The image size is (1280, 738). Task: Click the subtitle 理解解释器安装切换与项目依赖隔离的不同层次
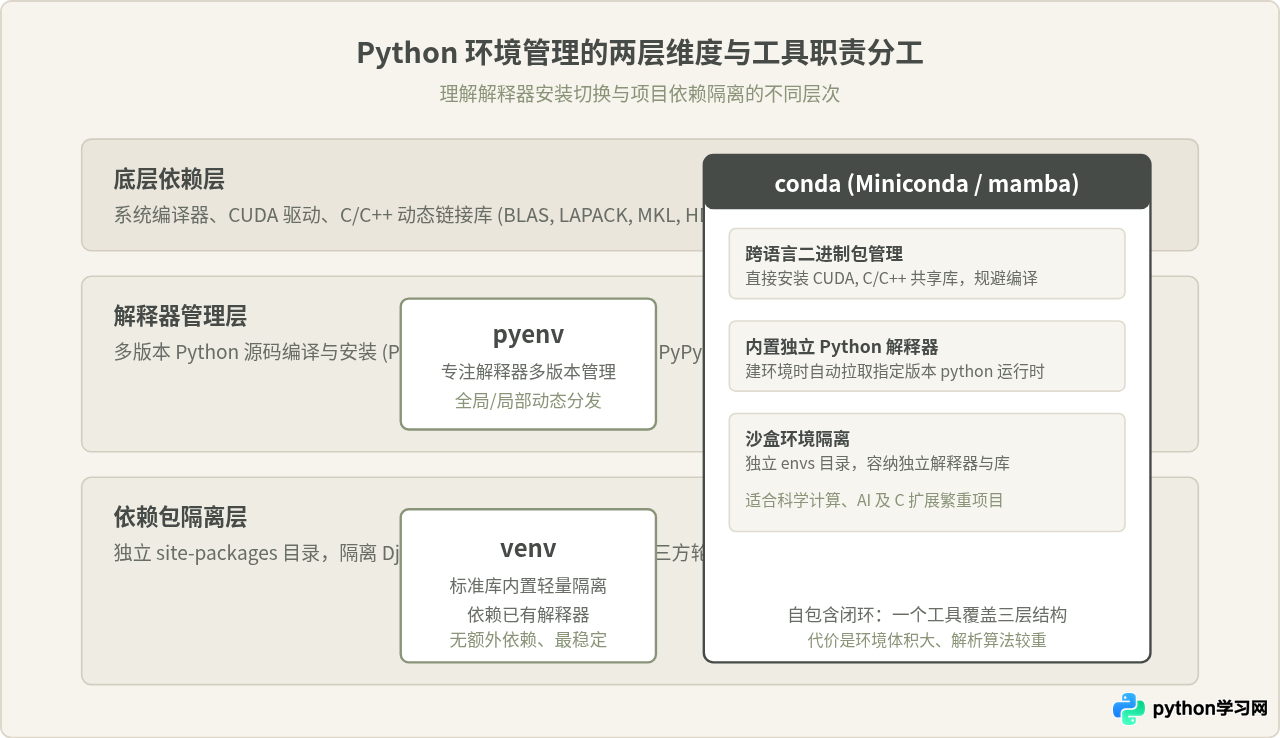640,94
